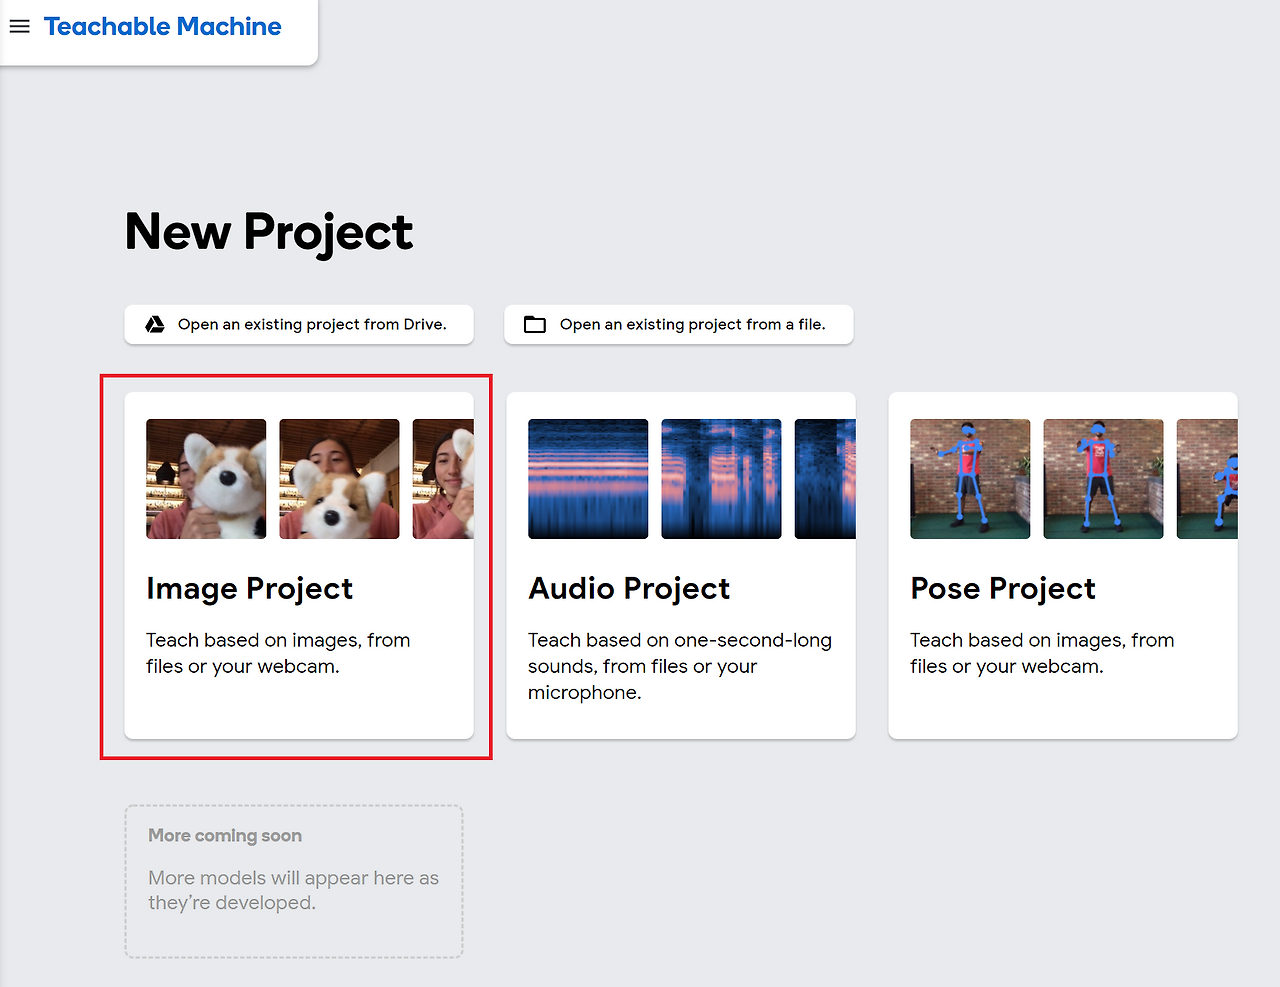Click the third, partially visible pose thumbnail
The width and height of the screenshot is (1280, 987).
tap(1207, 479)
